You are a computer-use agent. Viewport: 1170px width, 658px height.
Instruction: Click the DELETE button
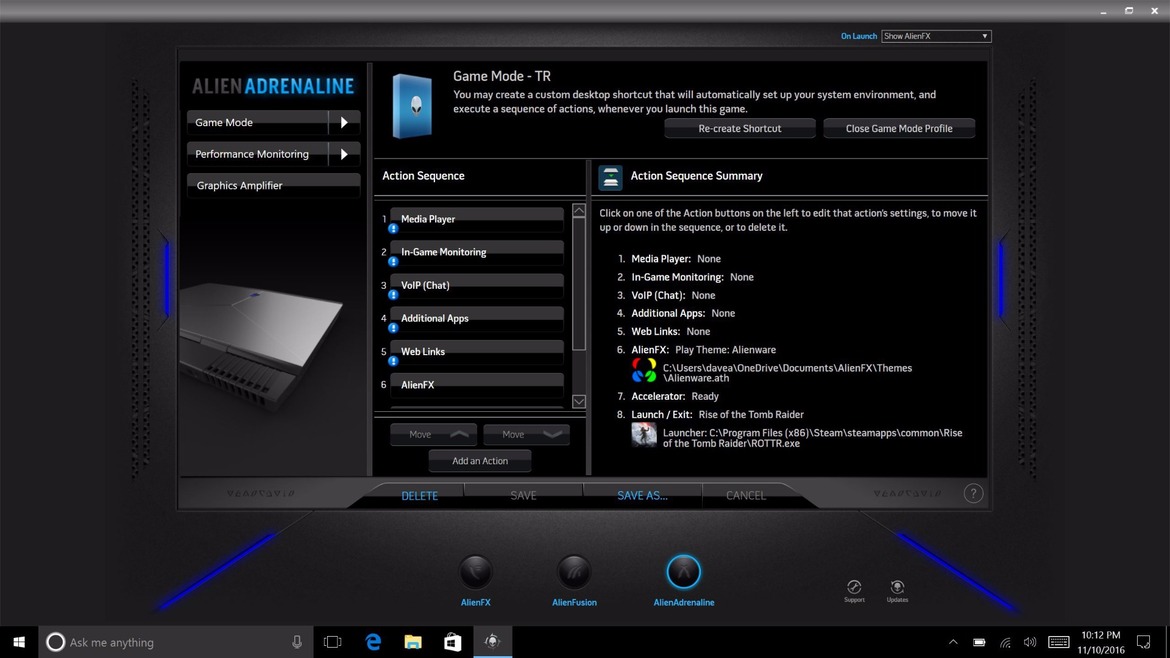coord(419,495)
